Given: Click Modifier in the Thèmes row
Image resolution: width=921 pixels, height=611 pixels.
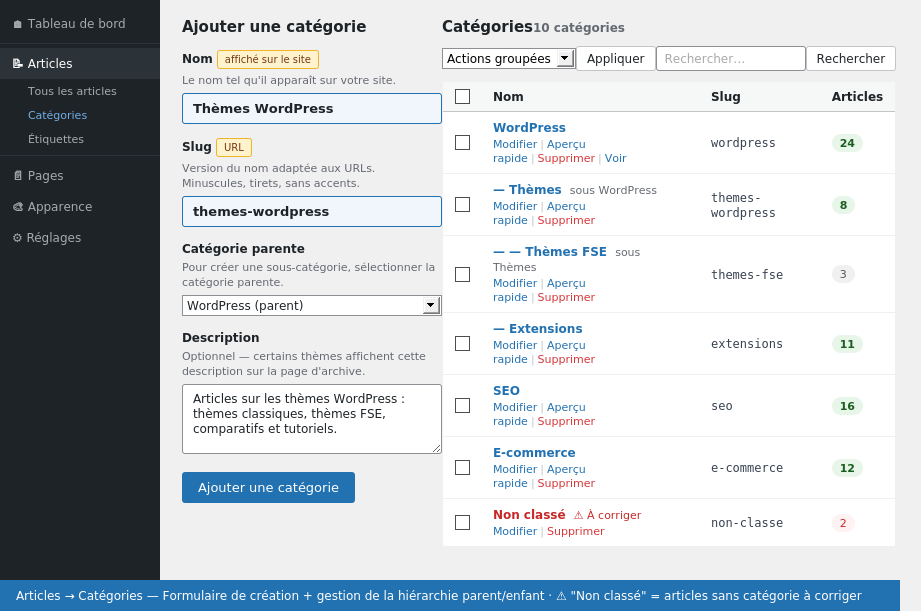Looking at the screenshot, I should (x=515, y=206).
